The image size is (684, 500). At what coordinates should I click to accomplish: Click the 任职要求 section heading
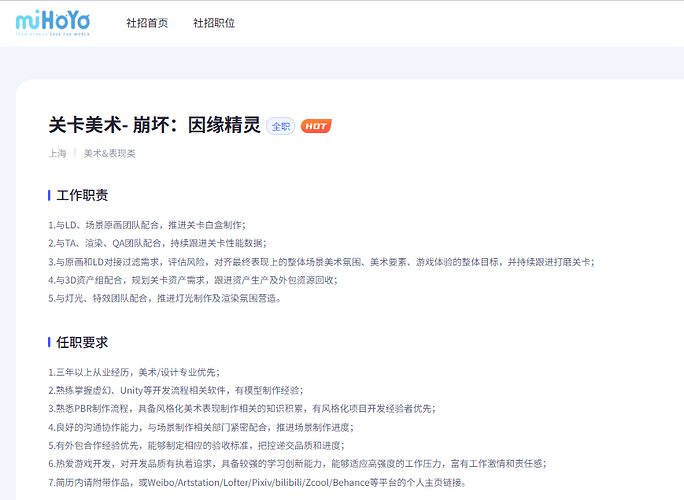82,342
